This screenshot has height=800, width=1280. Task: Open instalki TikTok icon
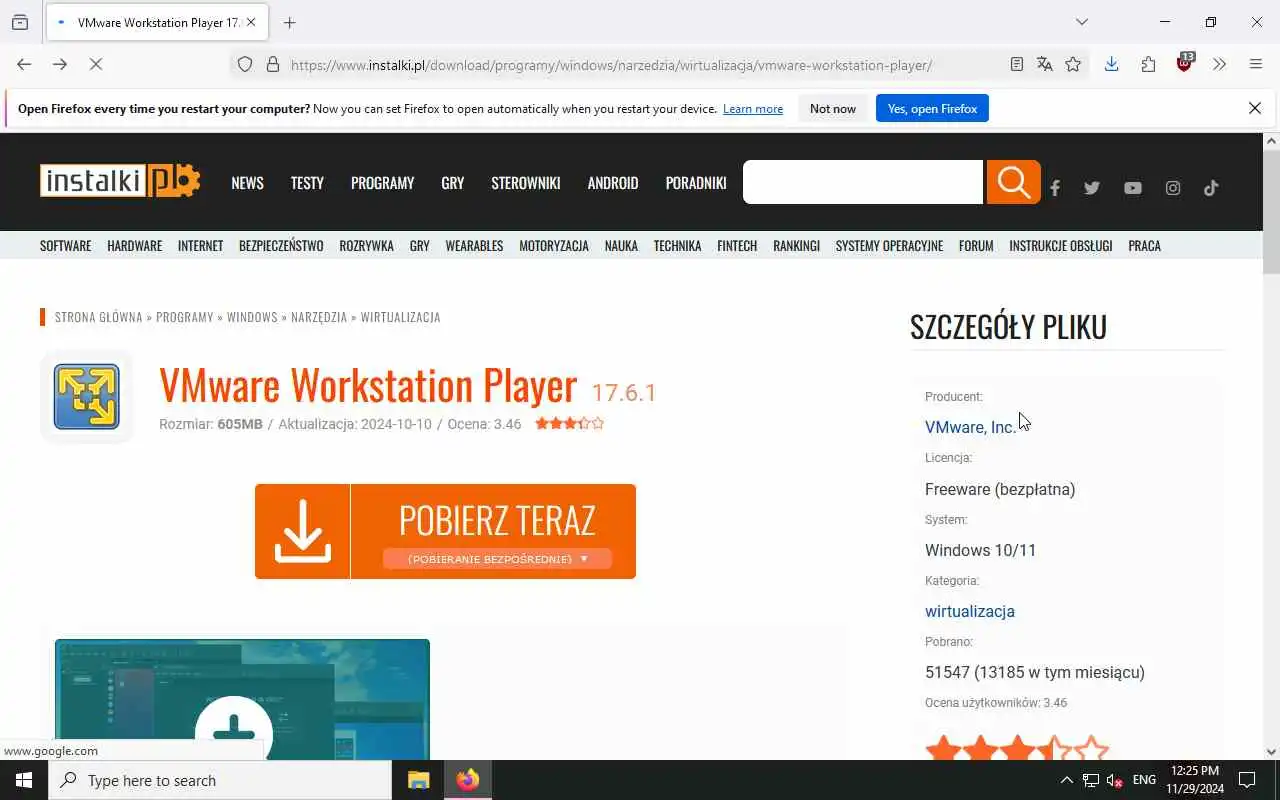pos(1211,188)
